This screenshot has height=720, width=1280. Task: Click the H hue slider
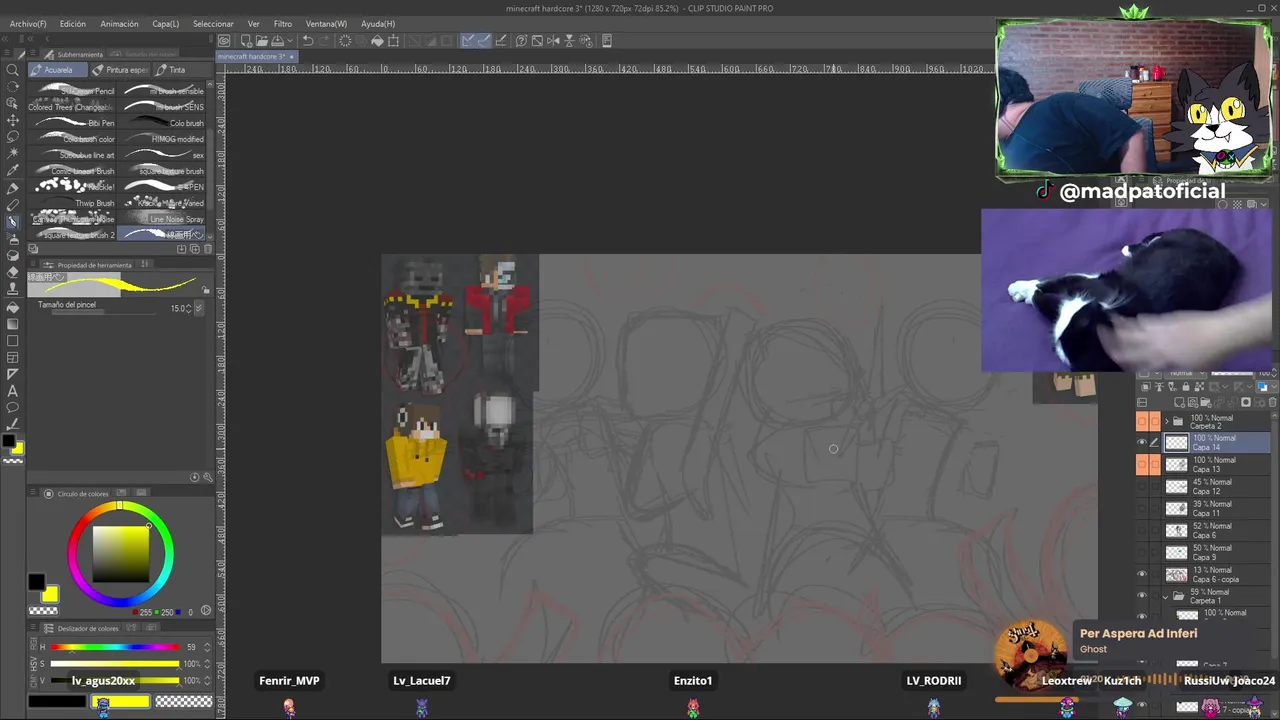(x=115, y=647)
